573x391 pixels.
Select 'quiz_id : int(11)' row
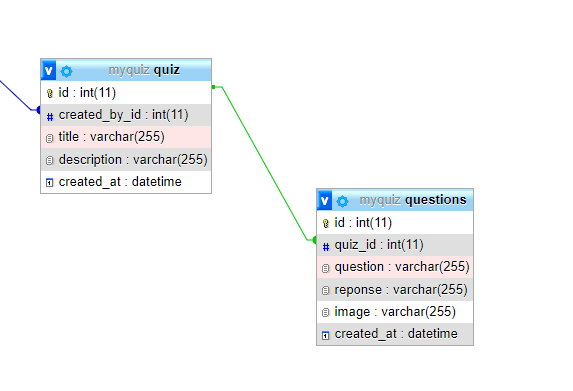click(395, 245)
